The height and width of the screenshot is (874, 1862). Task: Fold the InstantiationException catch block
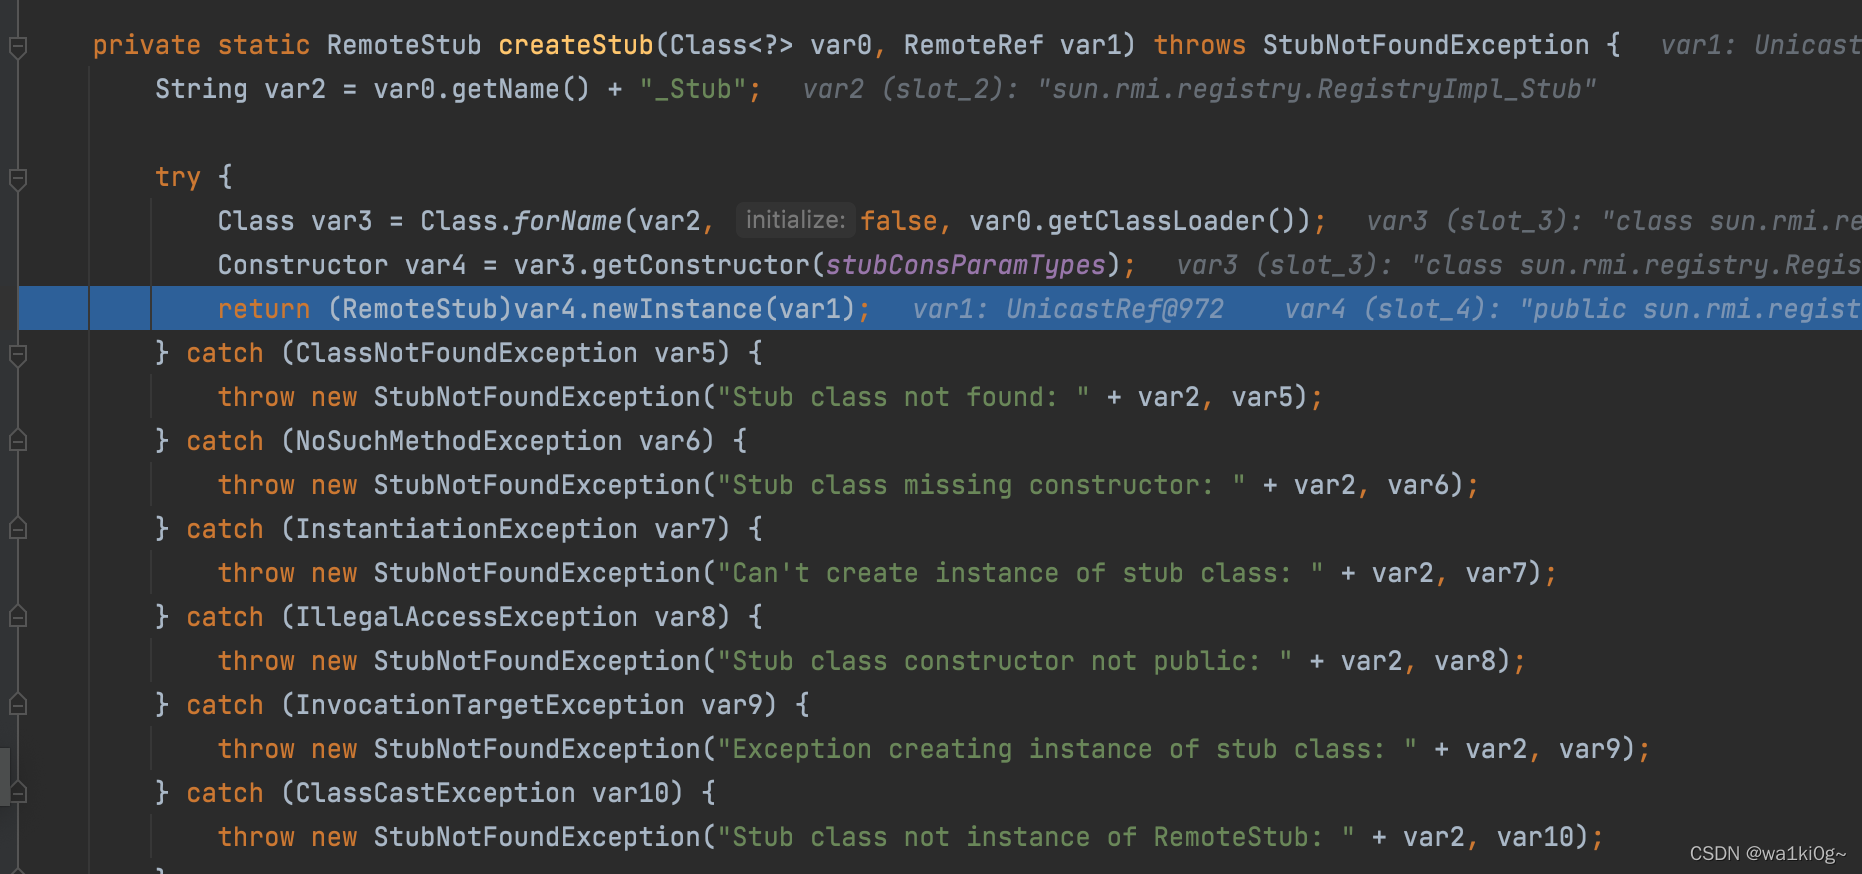(x=18, y=529)
